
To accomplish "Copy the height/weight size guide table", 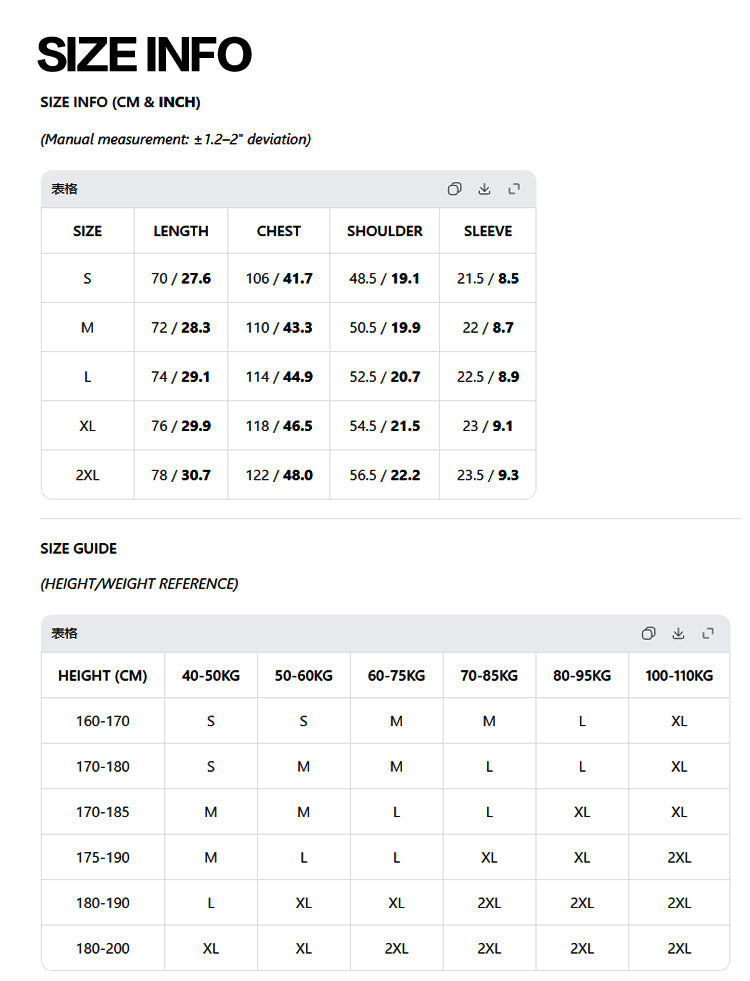I will pos(649,633).
